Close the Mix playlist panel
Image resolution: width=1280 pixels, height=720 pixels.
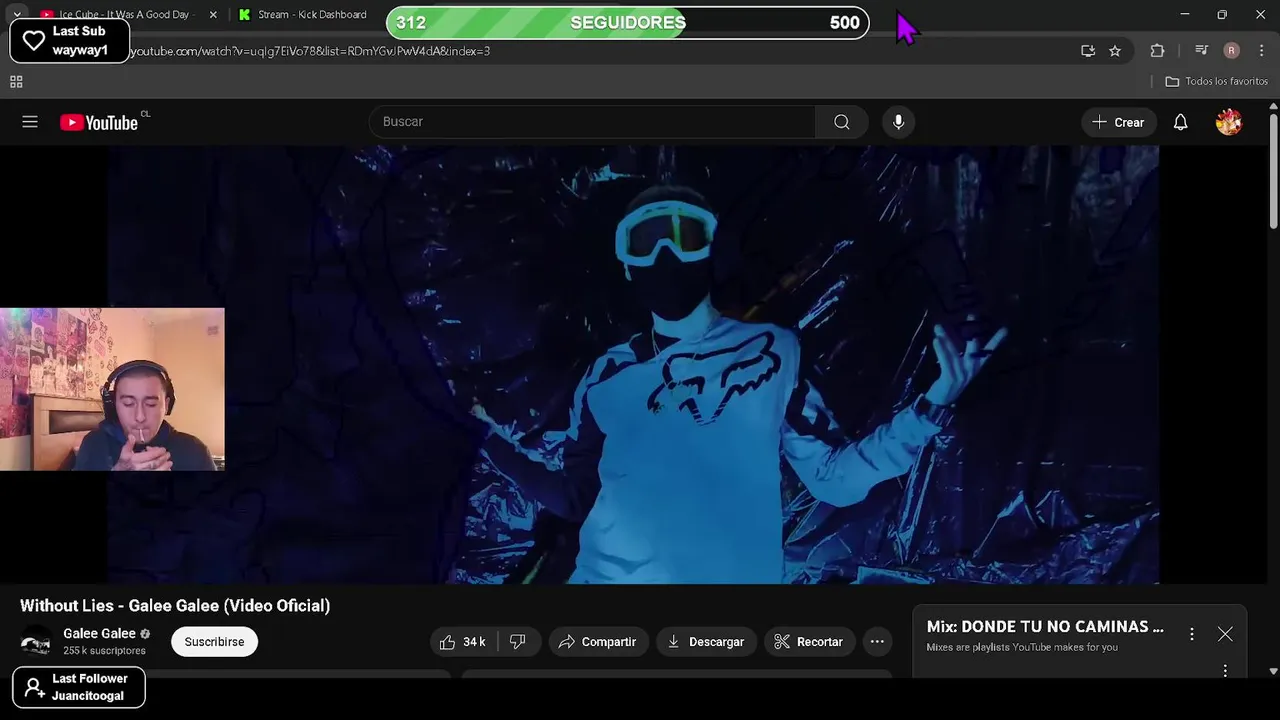[x=1225, y=634]
